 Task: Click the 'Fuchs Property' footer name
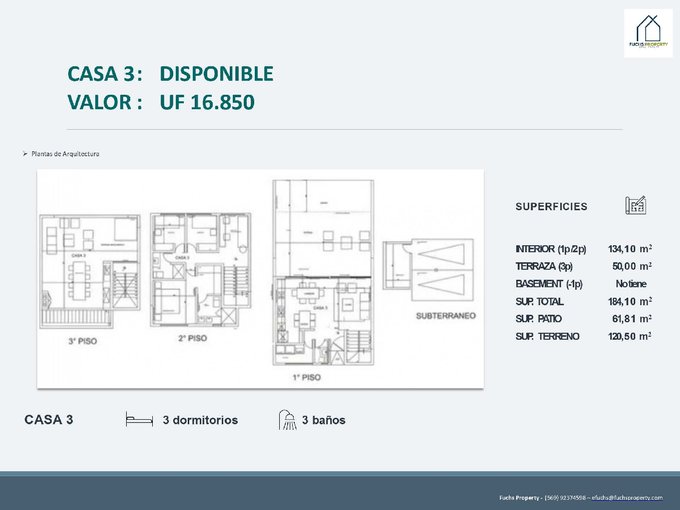tap(519, 498)
